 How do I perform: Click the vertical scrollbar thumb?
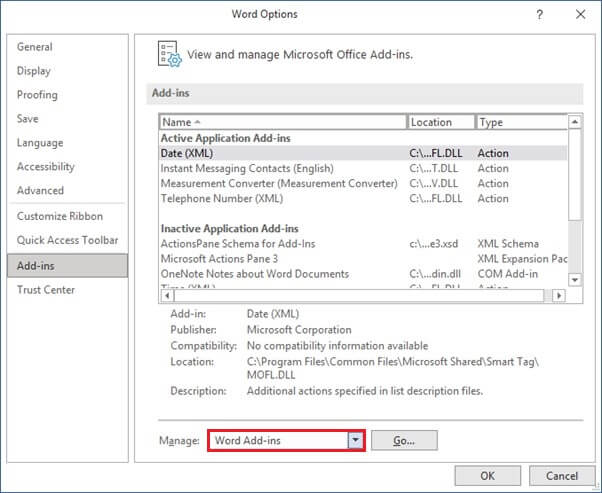point(575,175)
